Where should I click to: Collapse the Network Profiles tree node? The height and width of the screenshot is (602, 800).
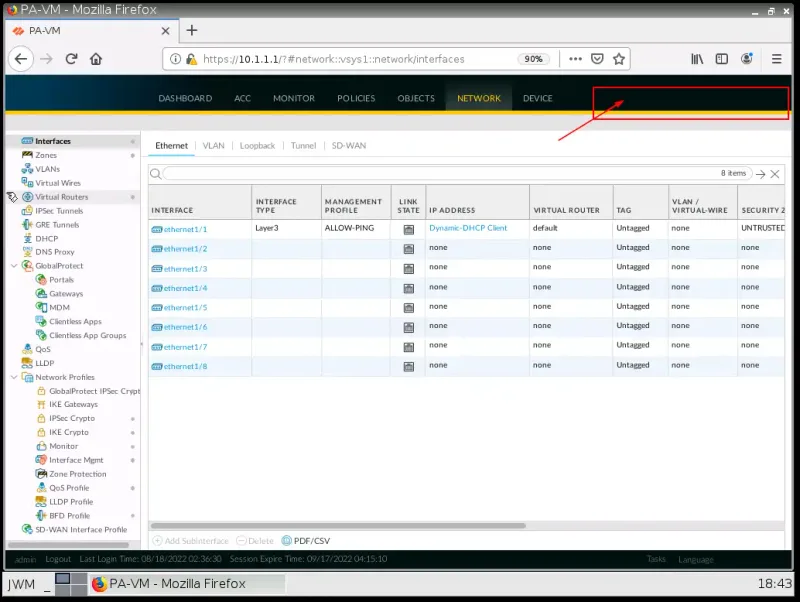pos(14,378)
